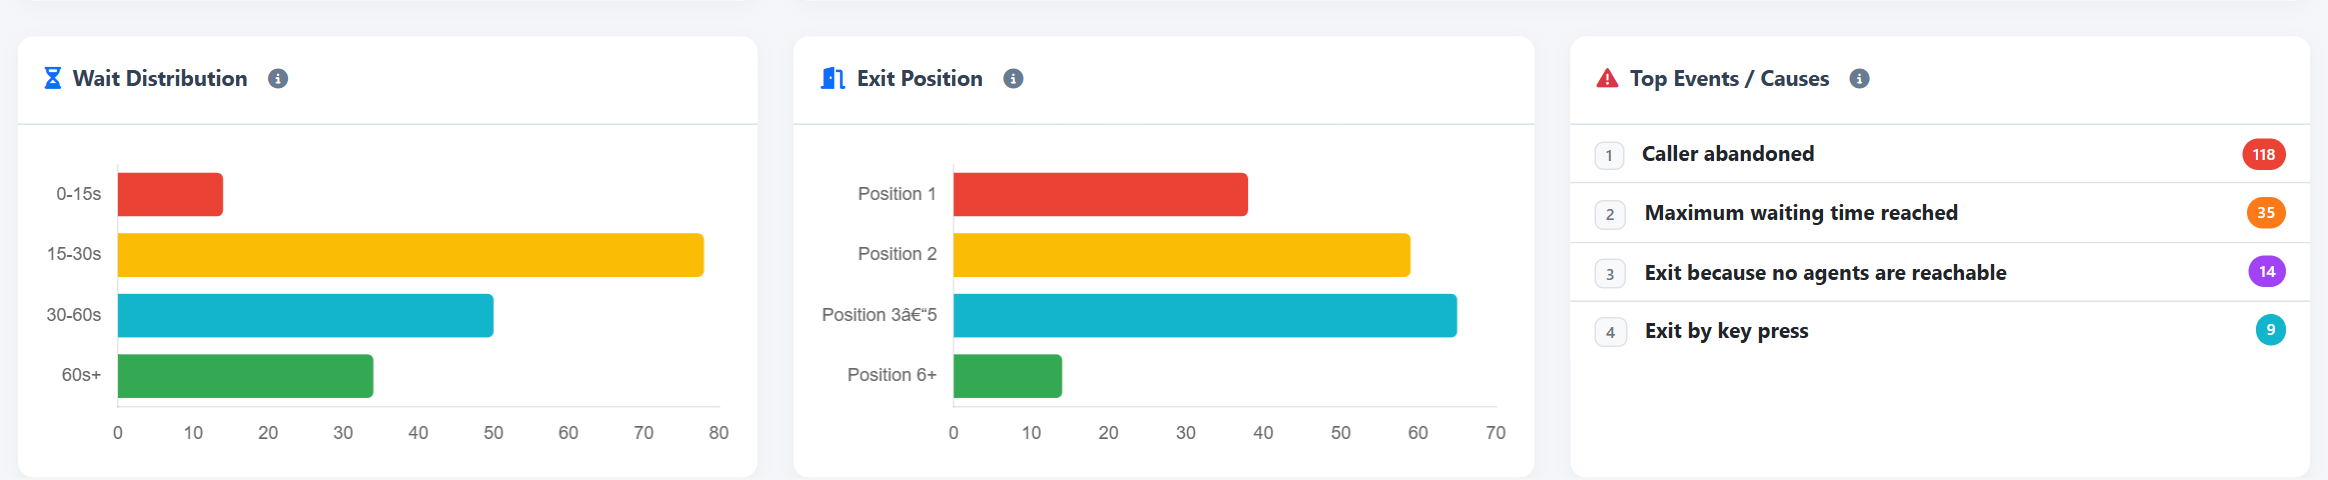Click the red 118 count badge
2328x480 pixels.
tap(2264, 154)
